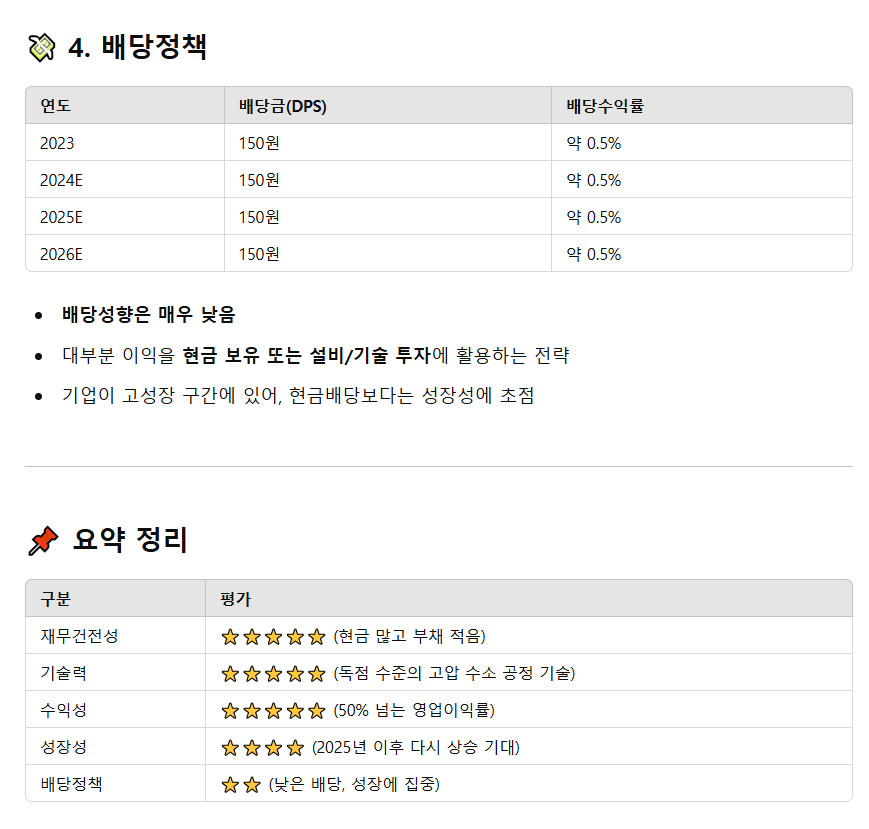Click the 요약 정리 heading text
The image size is (869, 829).
(130, 541)
